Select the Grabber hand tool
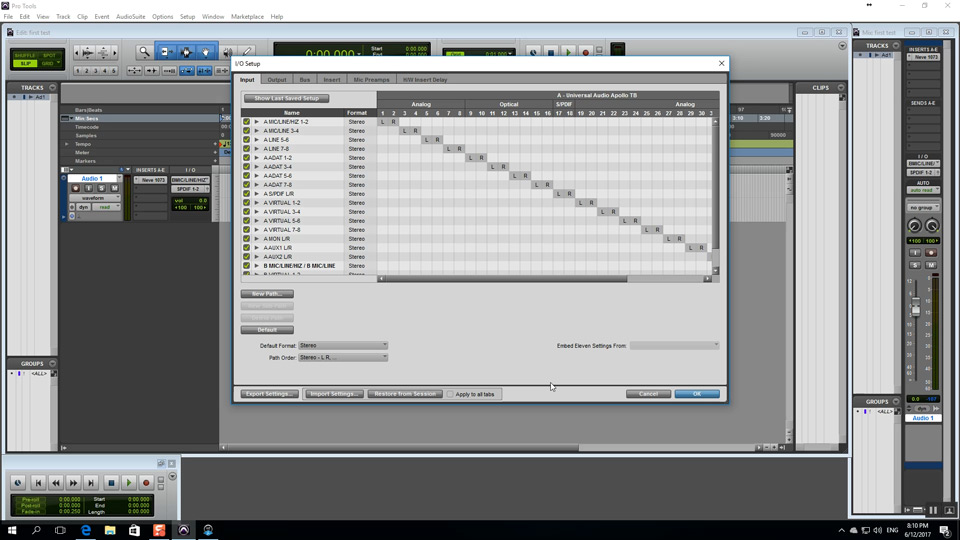960x540 pixels. tap(206, 53)
